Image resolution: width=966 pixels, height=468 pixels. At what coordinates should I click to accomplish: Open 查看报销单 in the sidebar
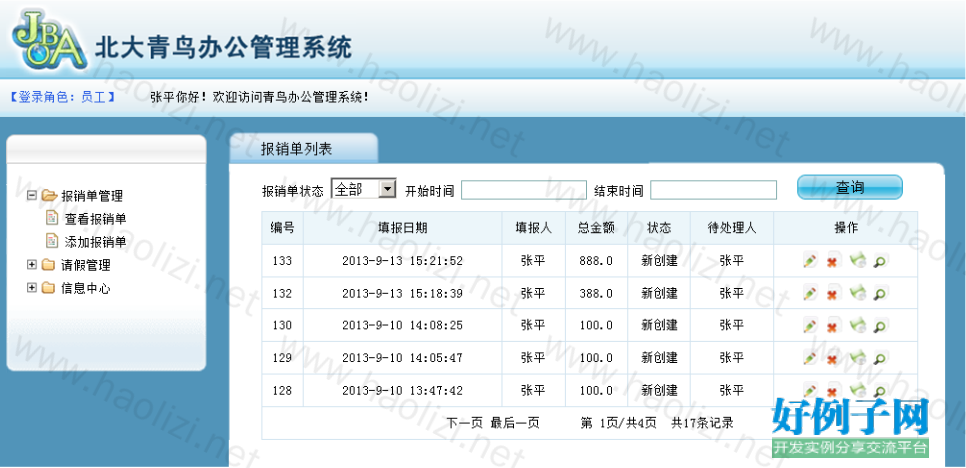tap(95, 219)
